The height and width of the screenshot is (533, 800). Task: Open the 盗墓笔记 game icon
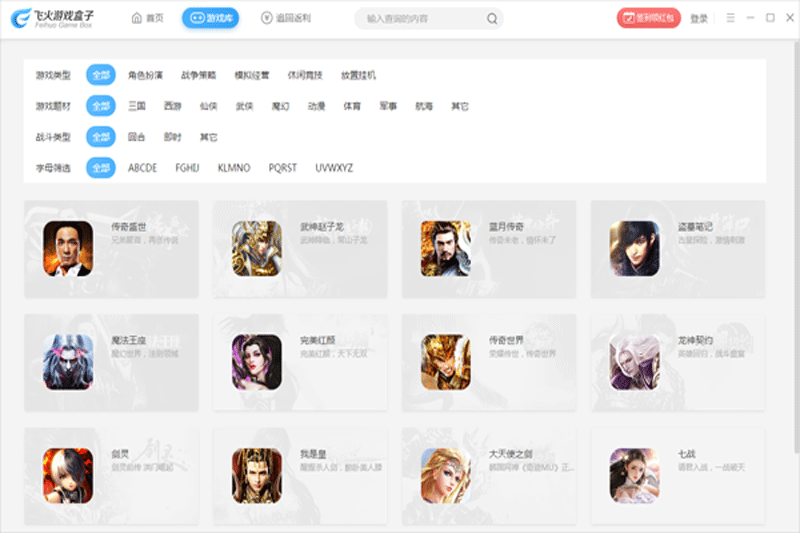point(635,248)
